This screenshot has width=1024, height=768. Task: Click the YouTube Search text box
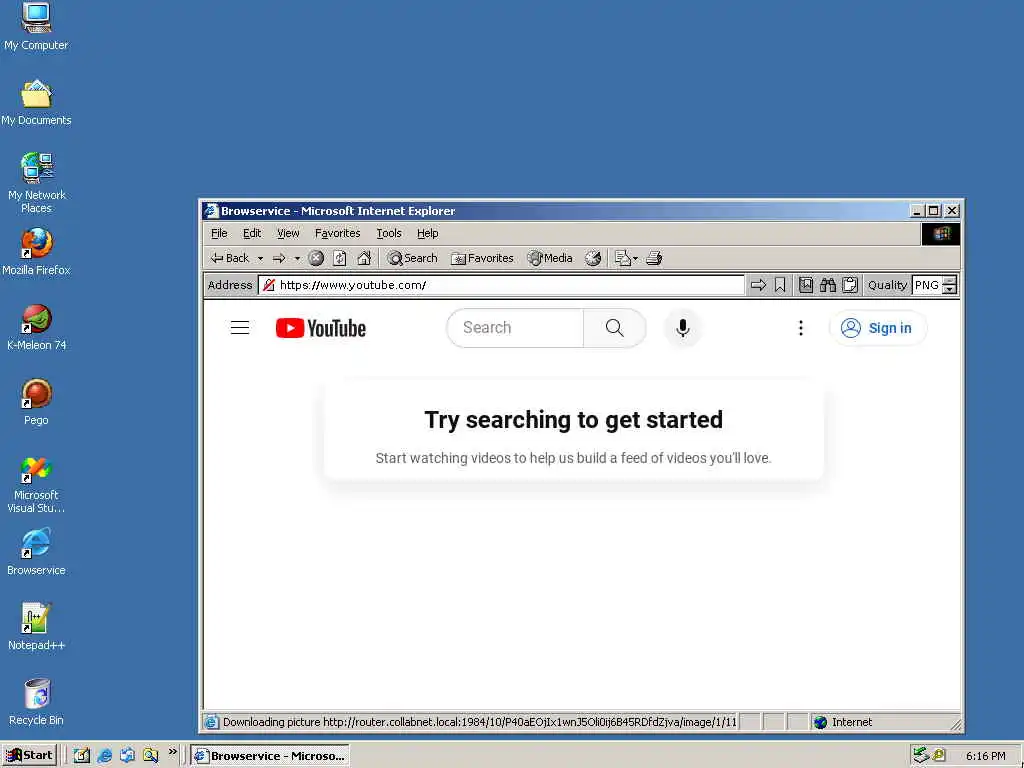(515, 328)
